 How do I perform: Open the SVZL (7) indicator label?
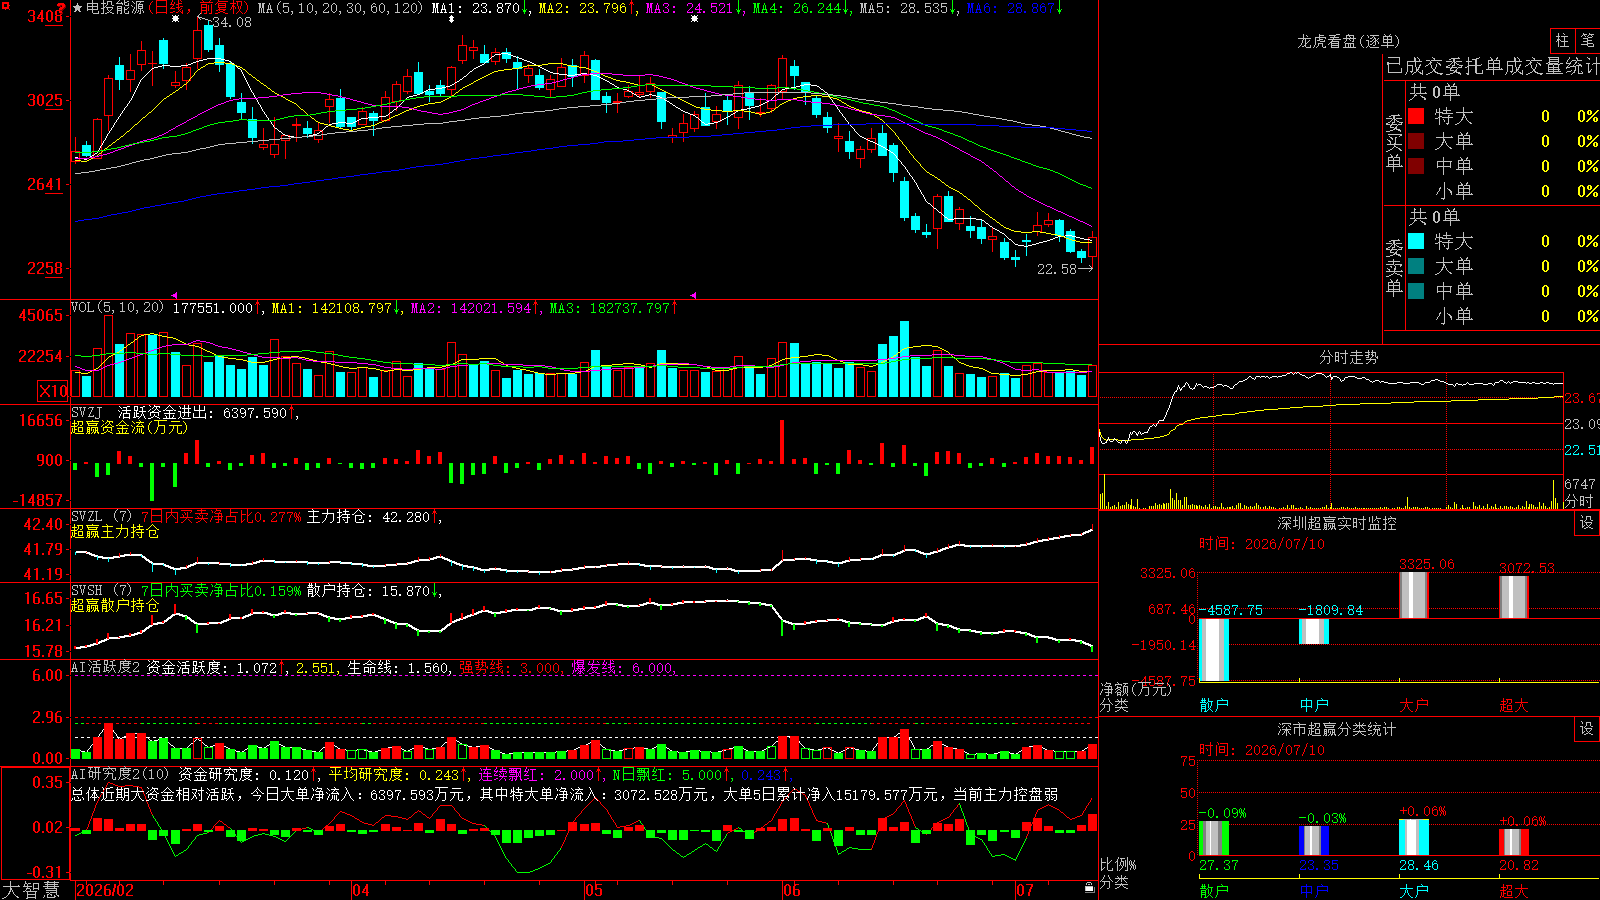102,517
